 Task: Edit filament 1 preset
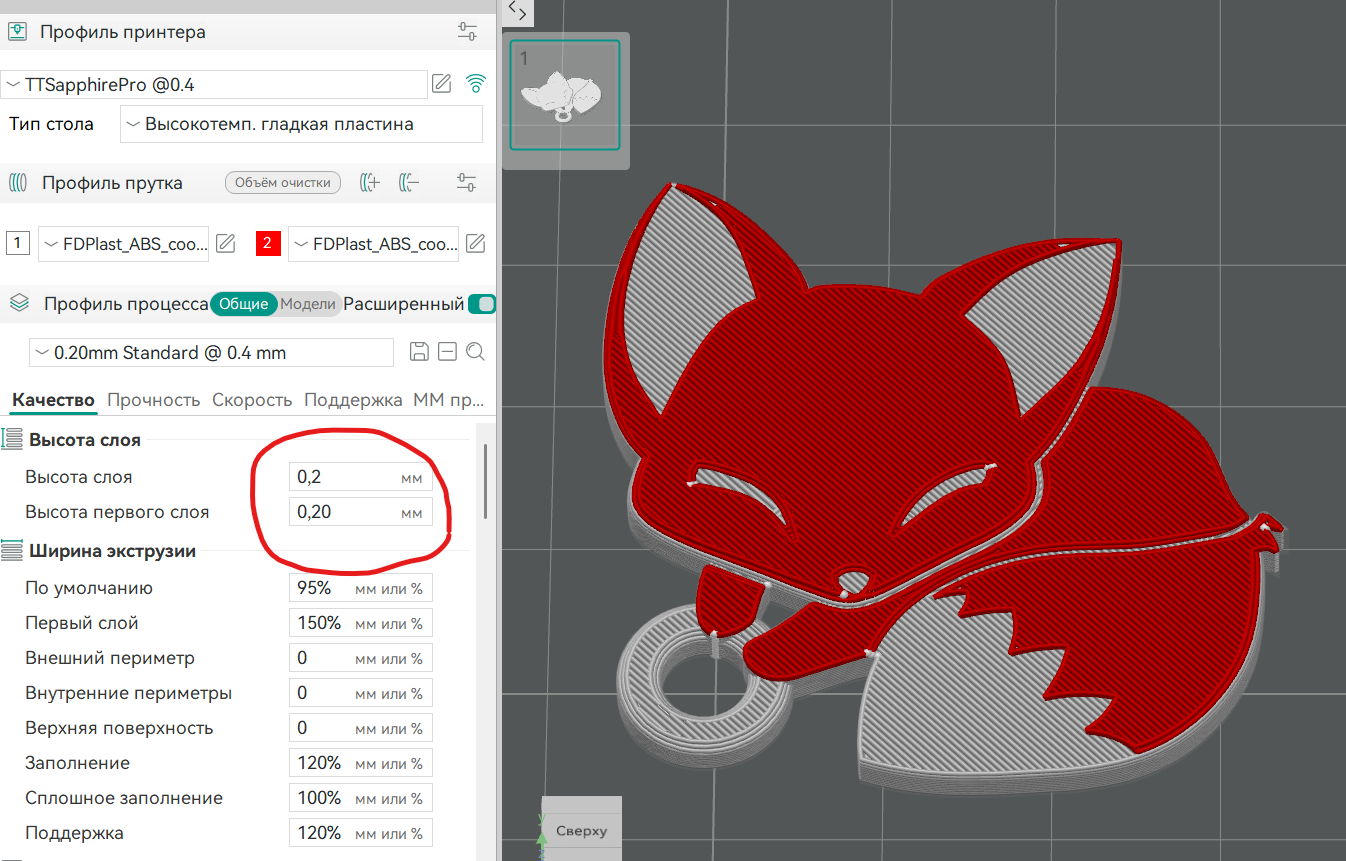pyautogui.click(x=226, y=243)
